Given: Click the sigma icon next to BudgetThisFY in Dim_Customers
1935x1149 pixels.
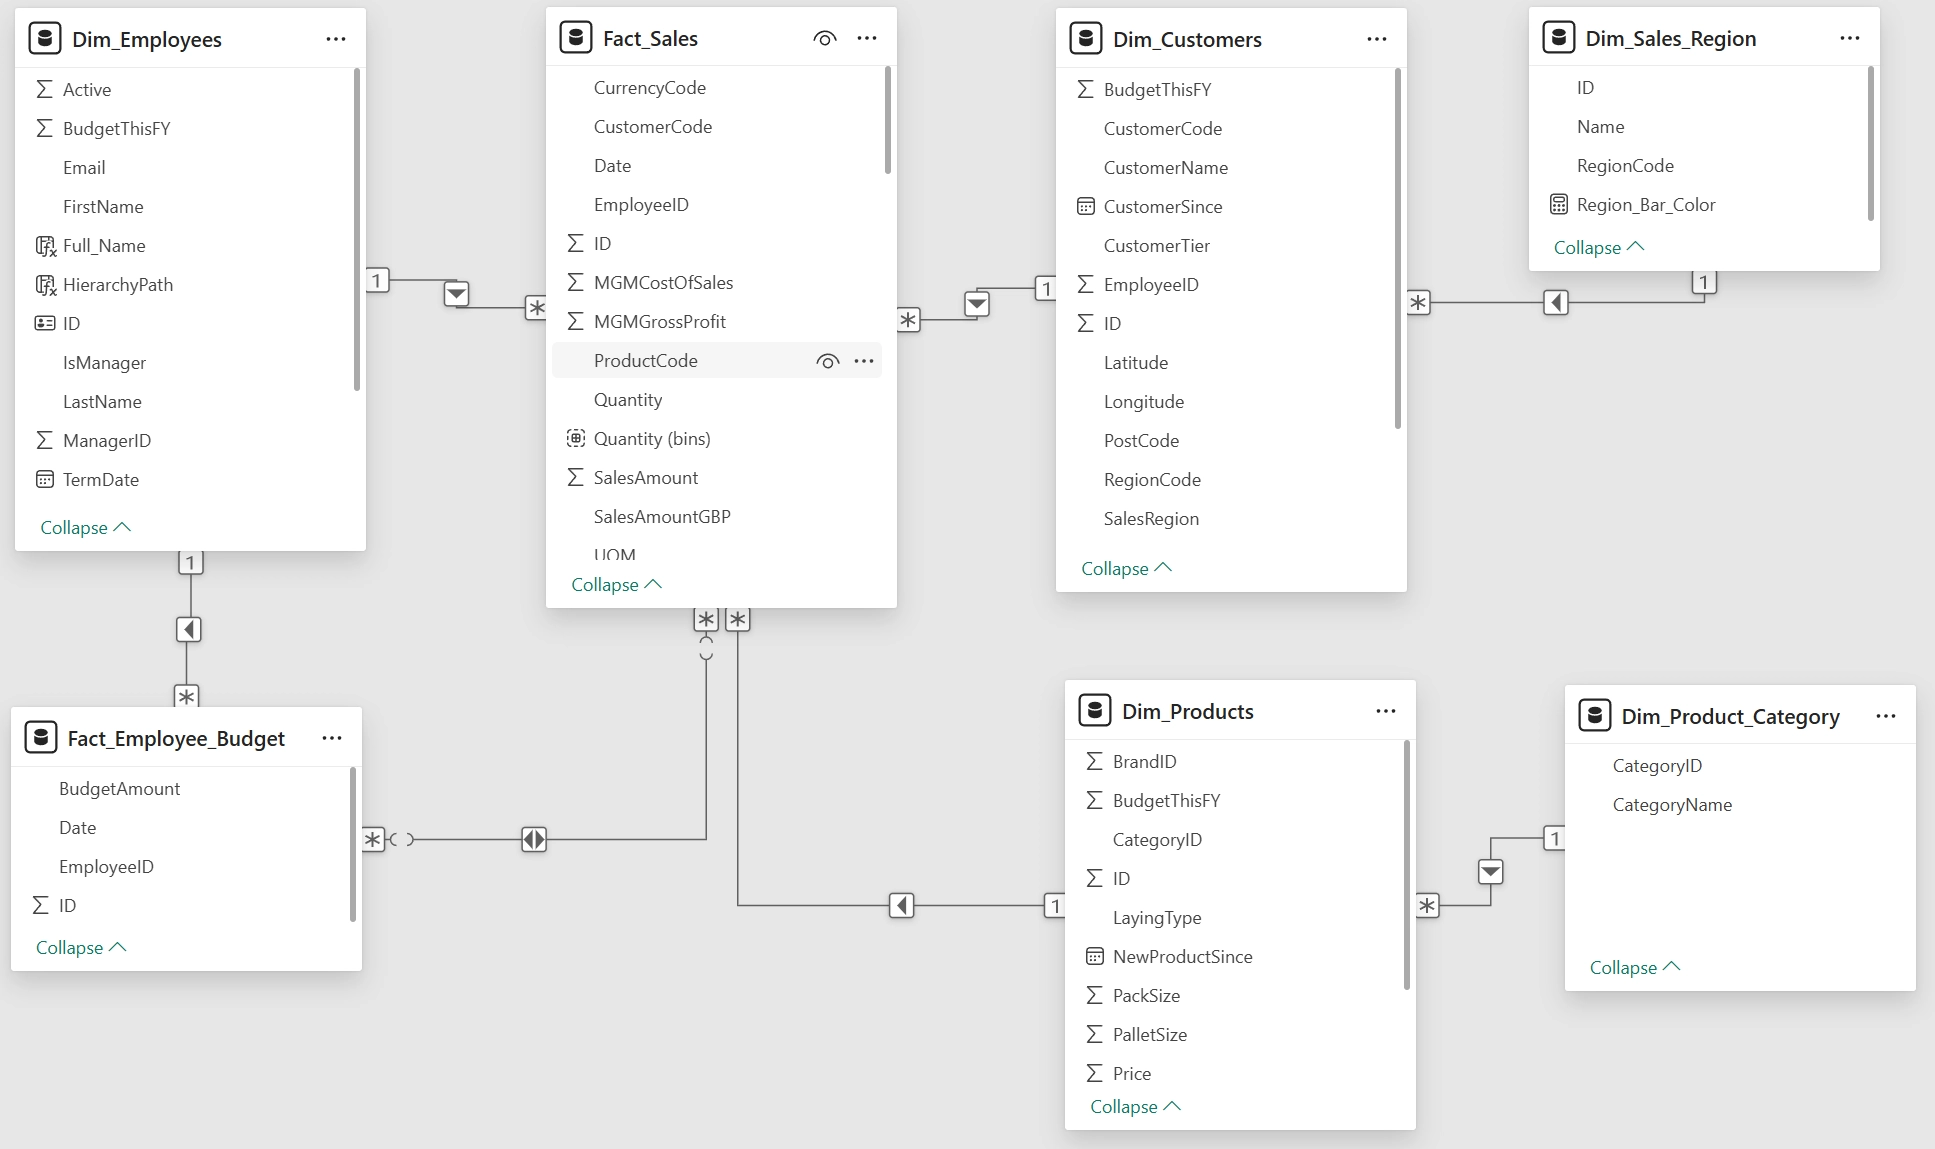Looking at the screenshot, I should pyautogui.click(x=1086, y=89).
